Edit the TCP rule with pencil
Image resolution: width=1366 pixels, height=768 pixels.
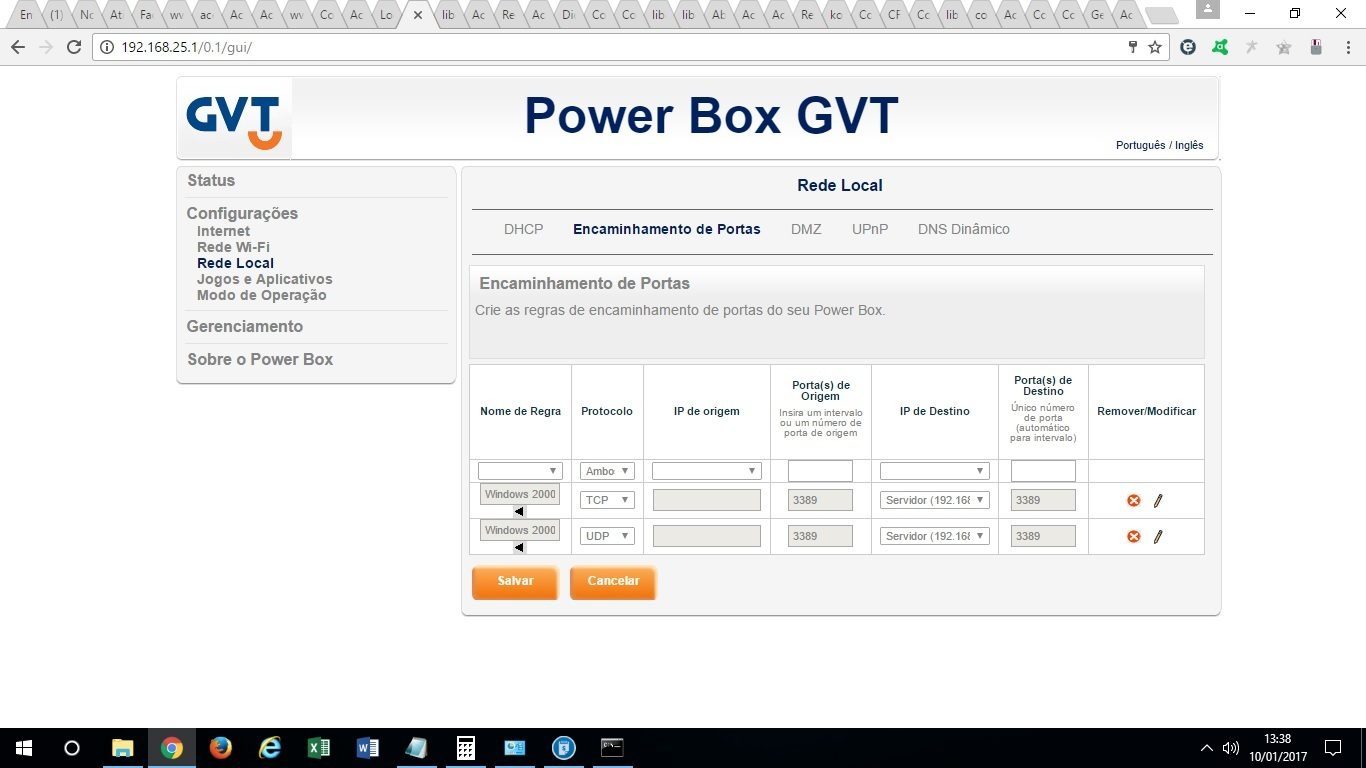pyautogui.click(x=1158, y=500)
